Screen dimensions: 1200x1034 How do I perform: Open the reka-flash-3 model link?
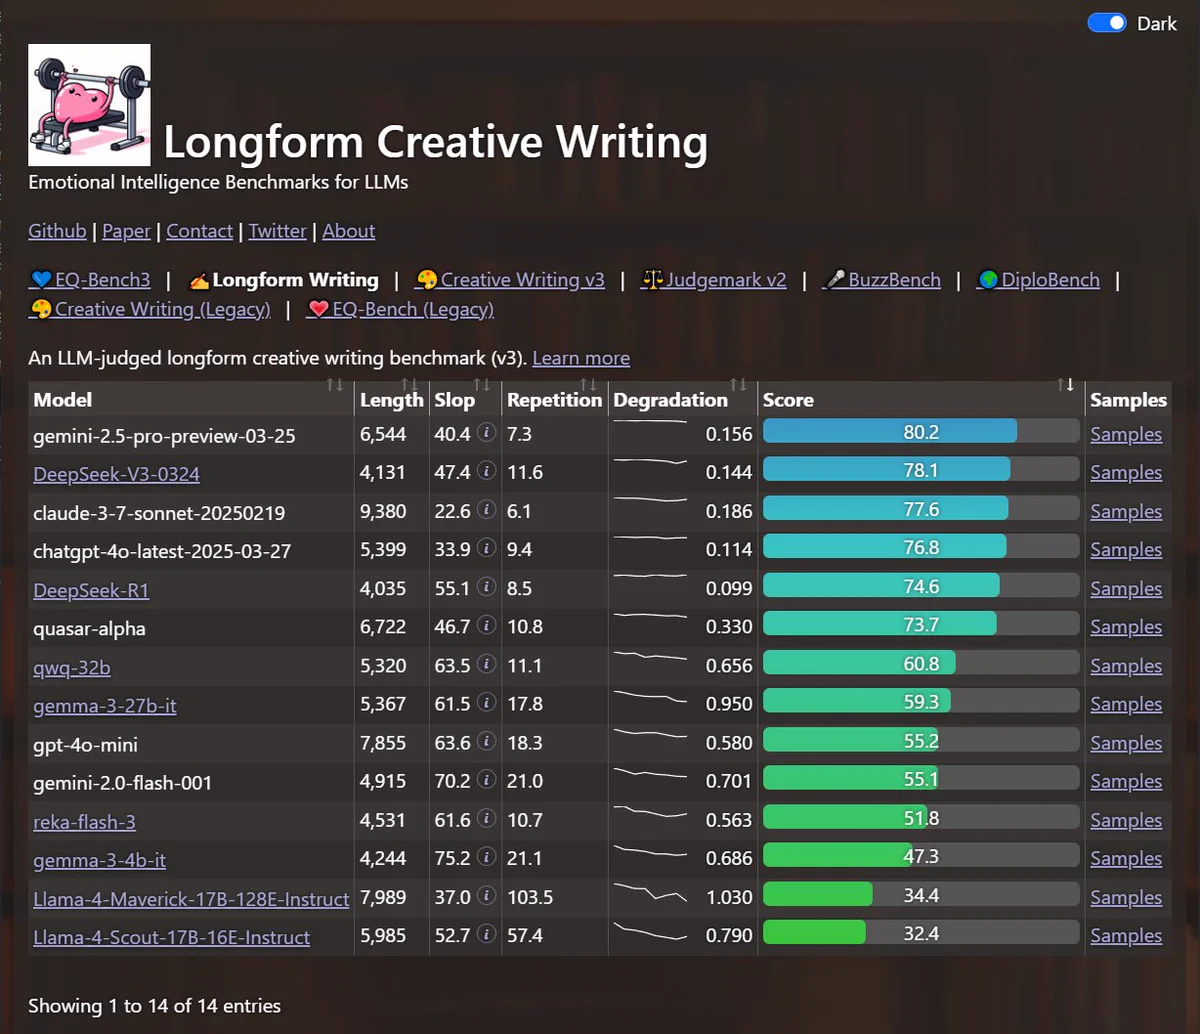(84, 822)
